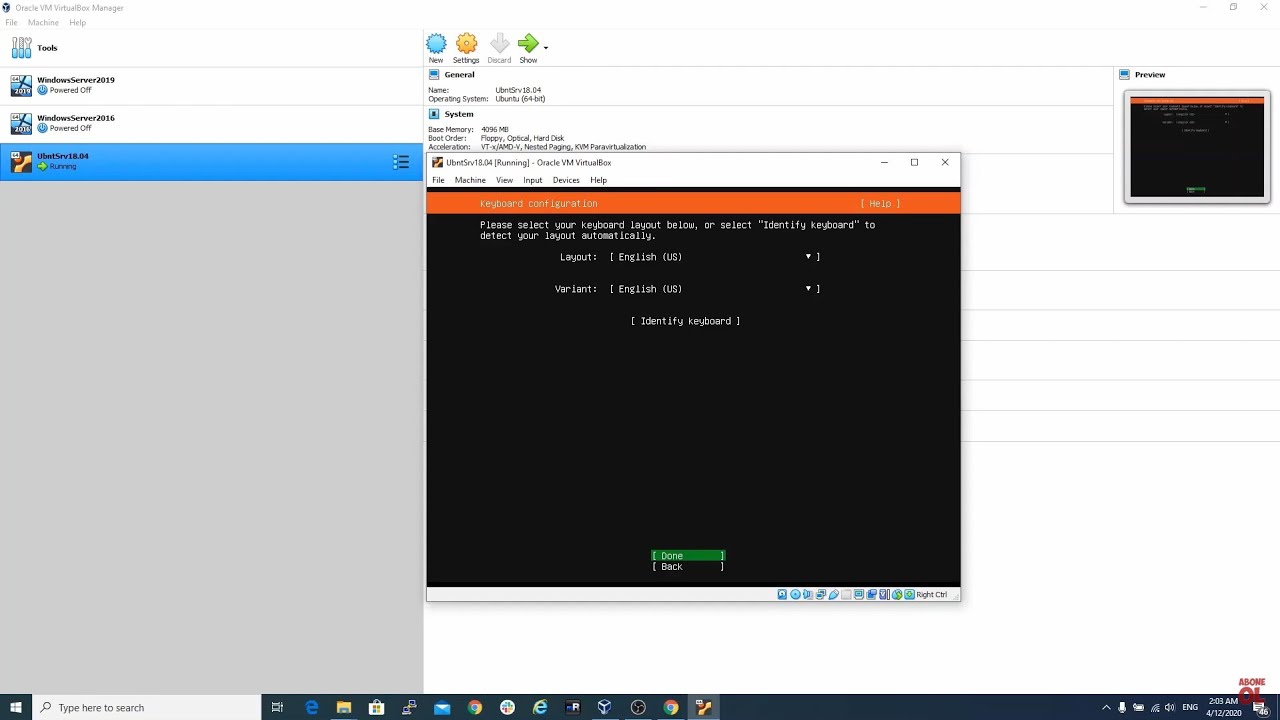Click the optical disk status icon

pyautogui.click(x=795, y=594)
